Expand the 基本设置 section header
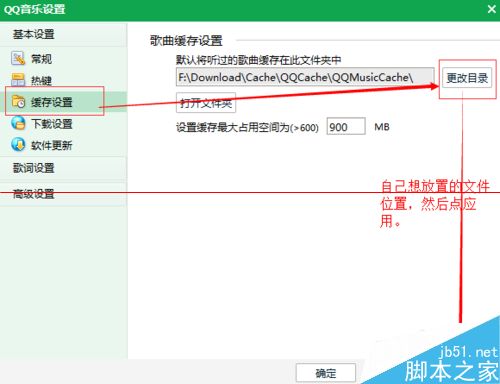Screen dimensions: 500x384 coord(63,34)
